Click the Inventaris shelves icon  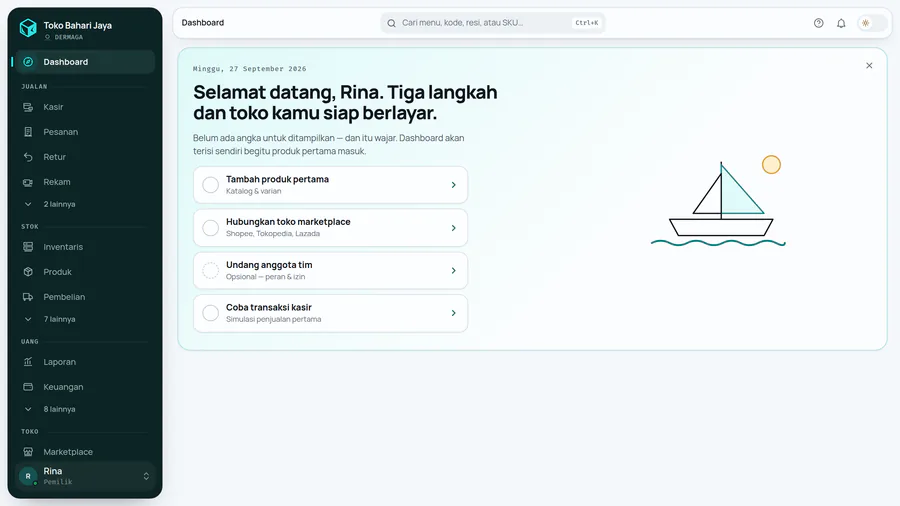coord(28,247)
